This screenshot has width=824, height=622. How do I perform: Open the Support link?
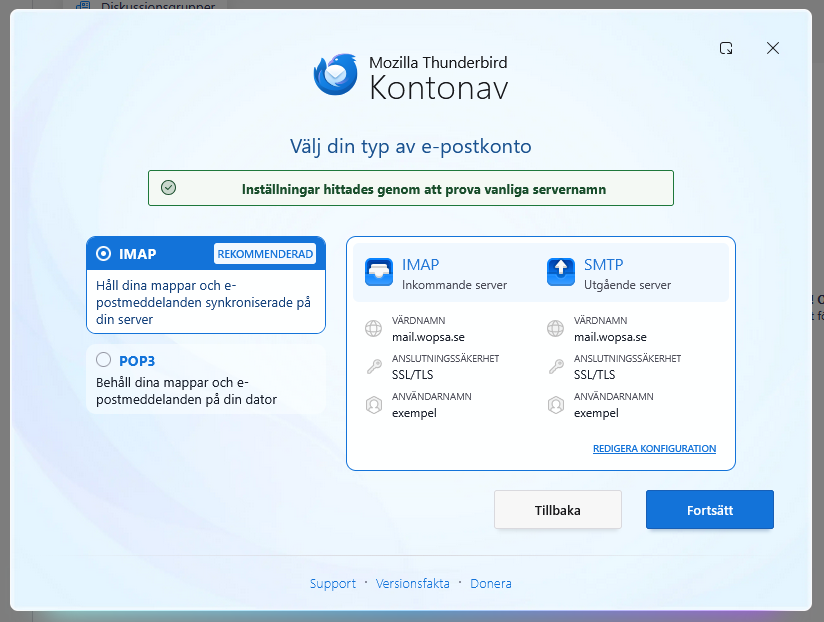point(333,584)
